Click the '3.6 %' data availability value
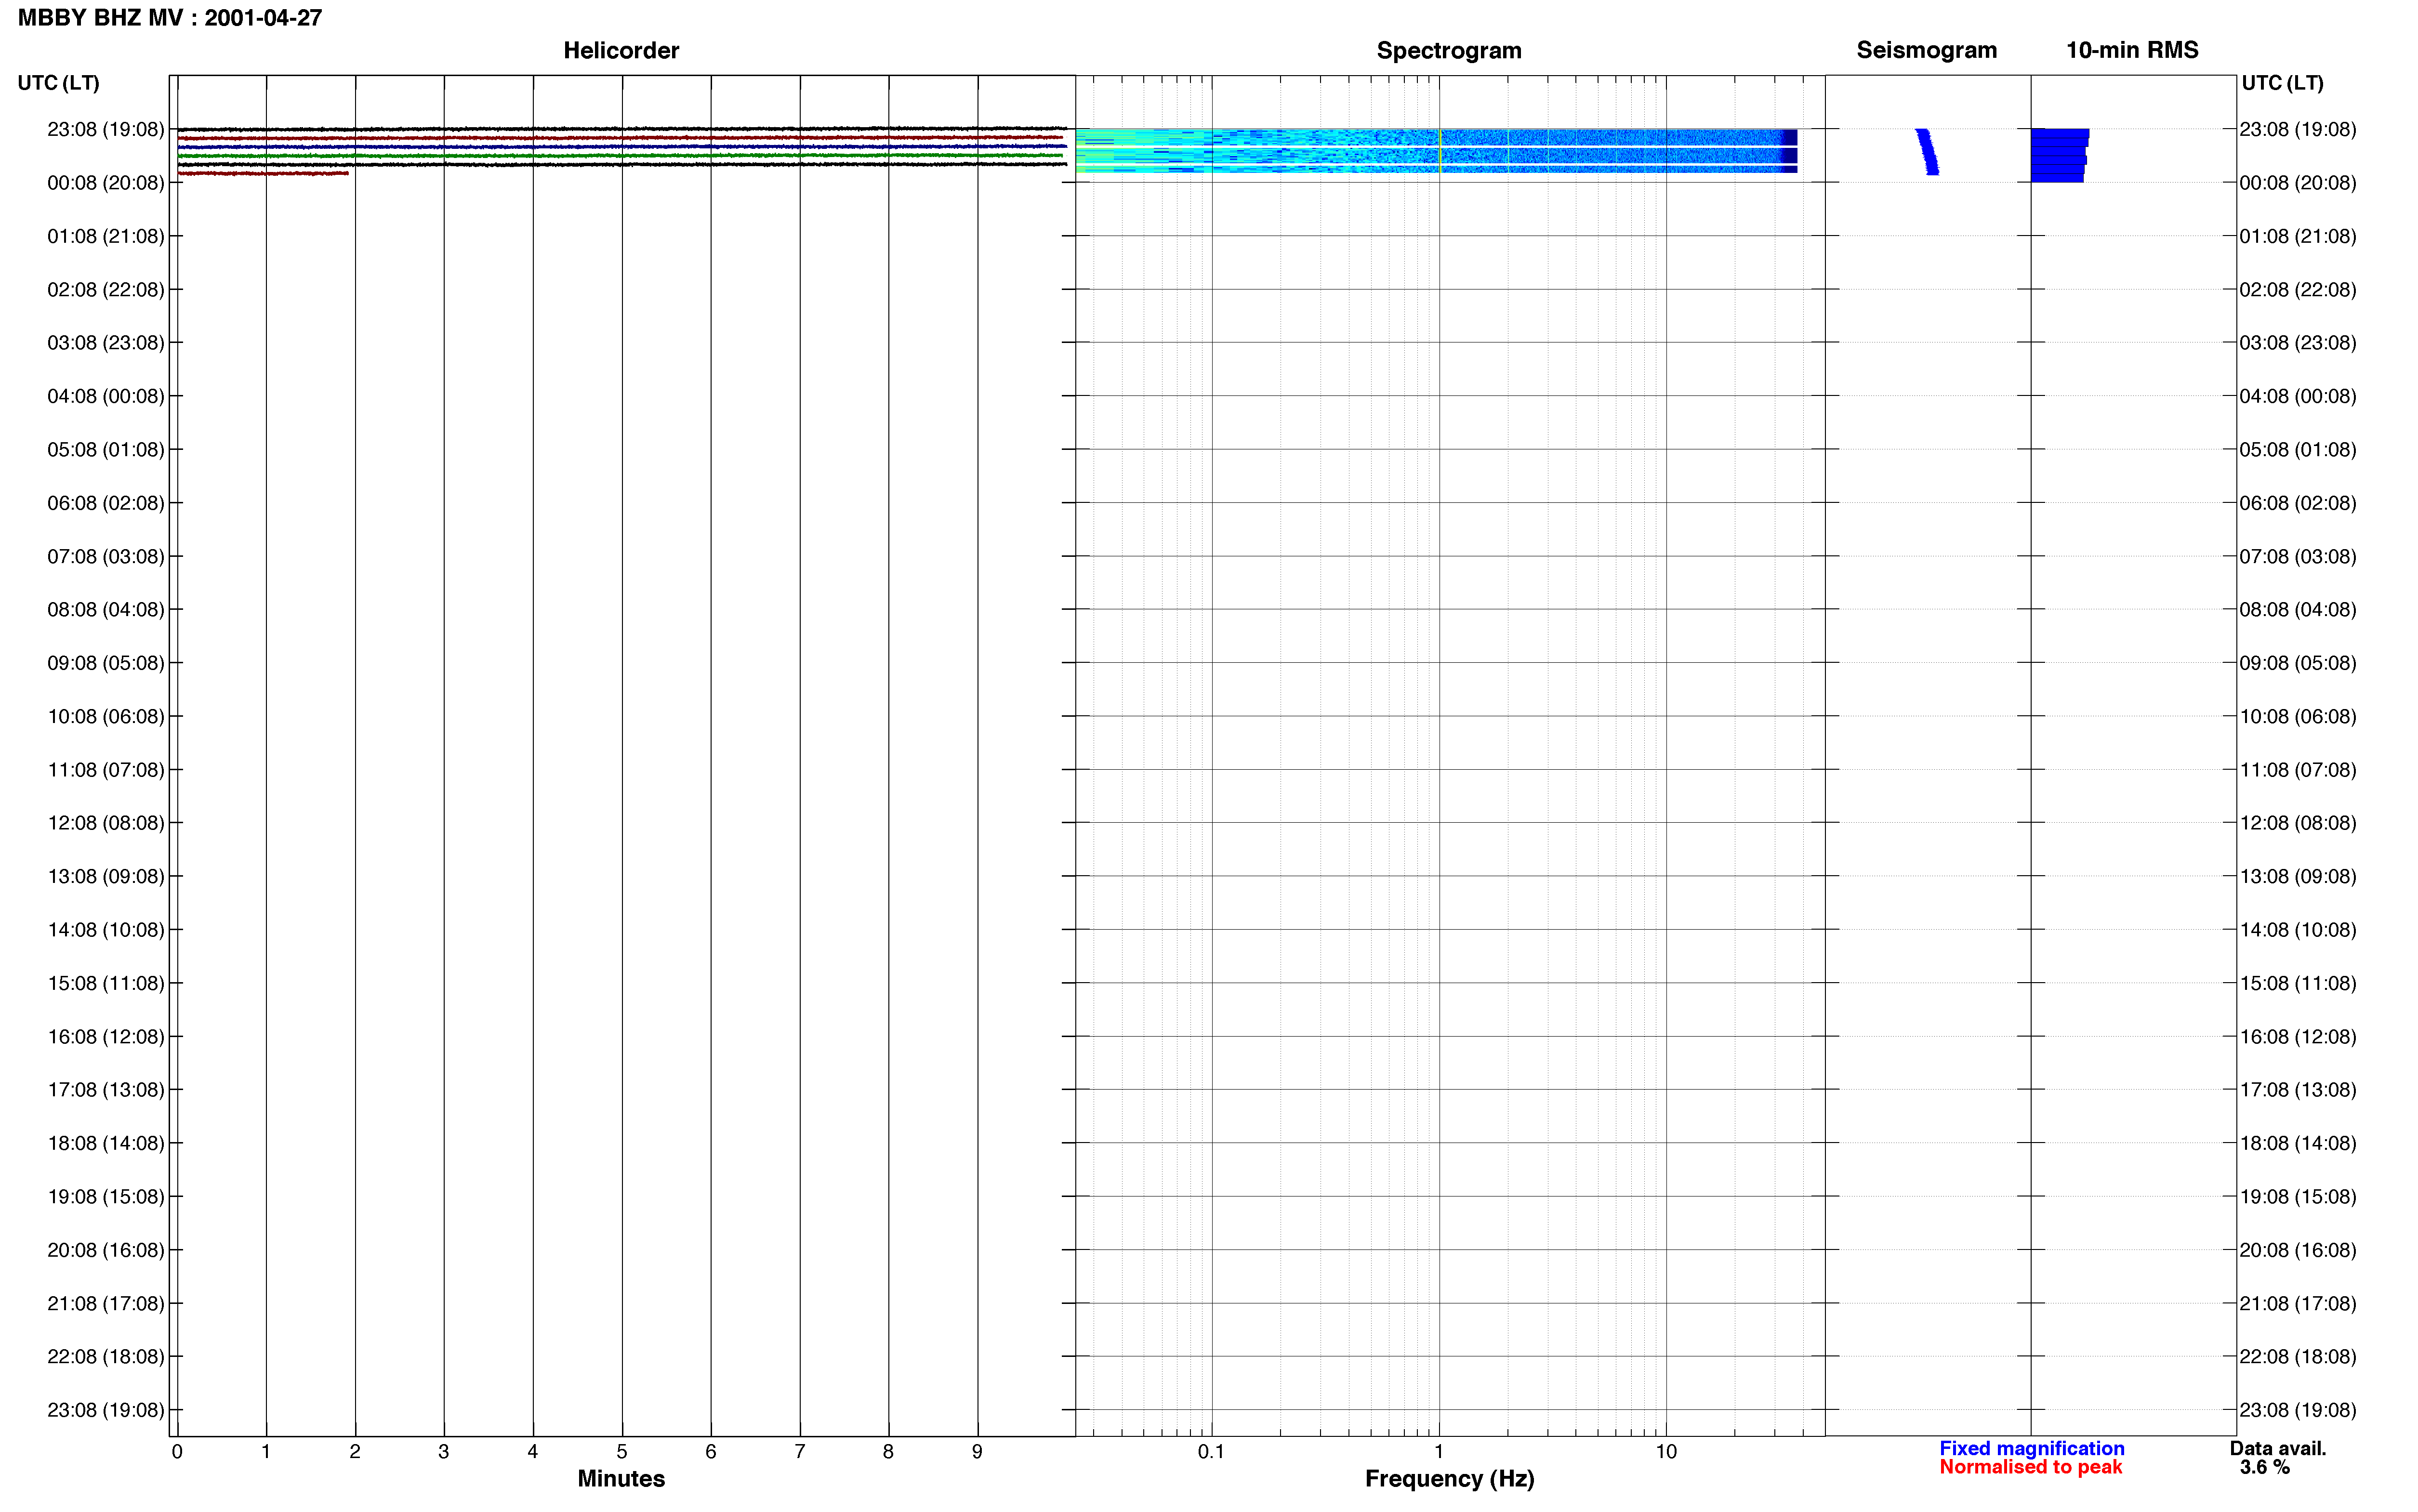 2265,1467
